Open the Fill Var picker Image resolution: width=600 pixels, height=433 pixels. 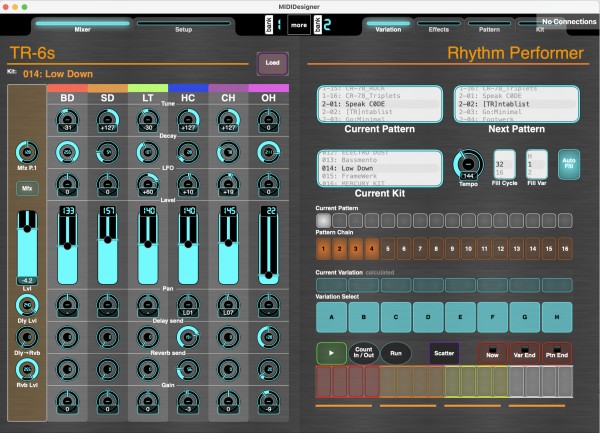(536, 164)
